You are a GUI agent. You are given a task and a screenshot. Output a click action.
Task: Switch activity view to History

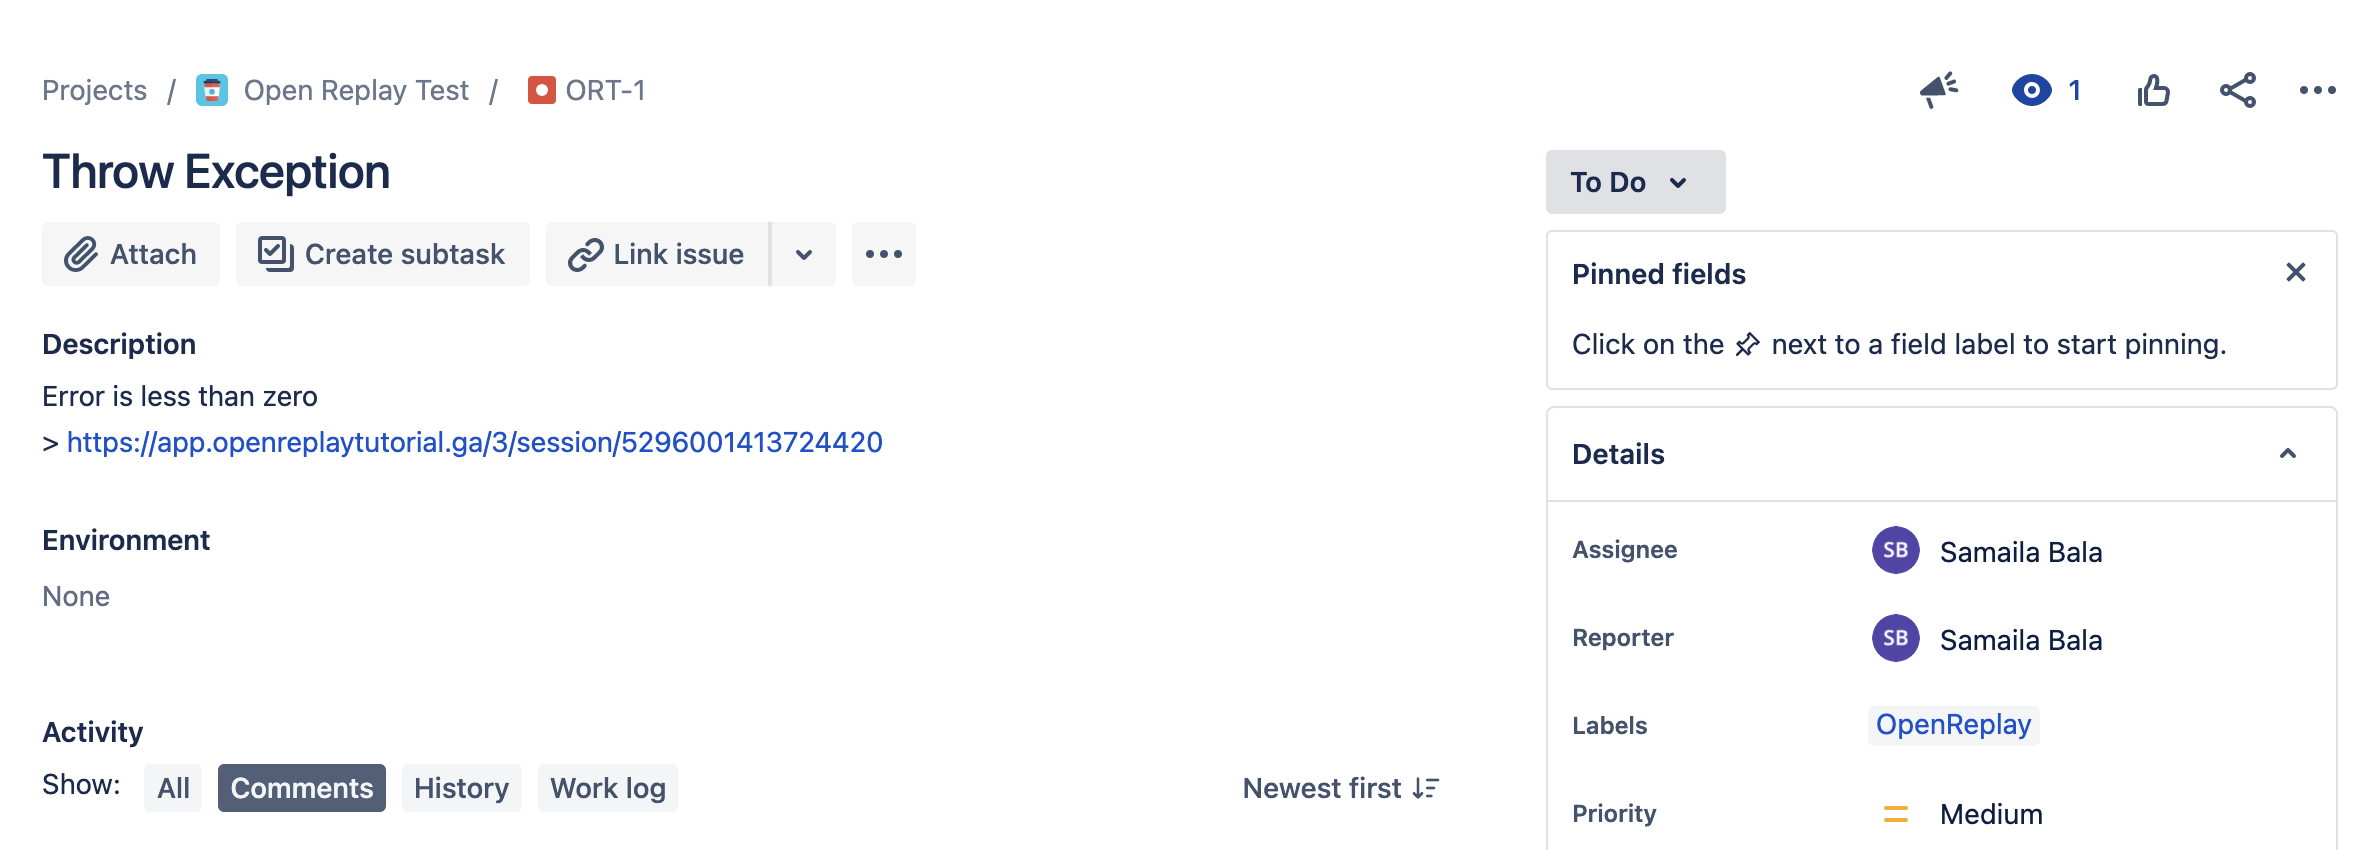coord(462,788)
